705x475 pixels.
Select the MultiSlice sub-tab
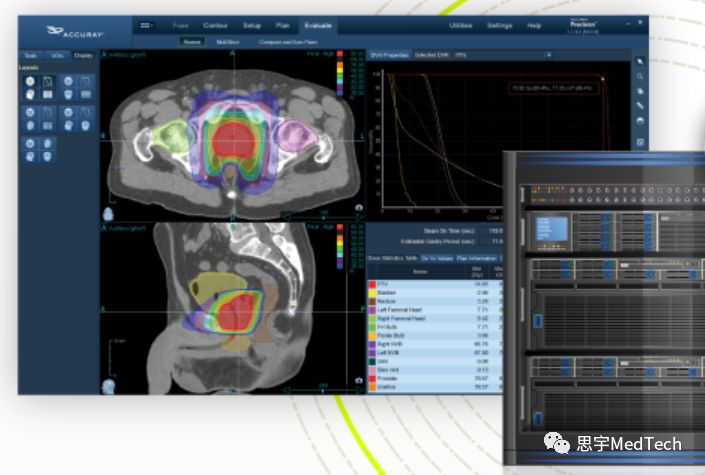228,42
